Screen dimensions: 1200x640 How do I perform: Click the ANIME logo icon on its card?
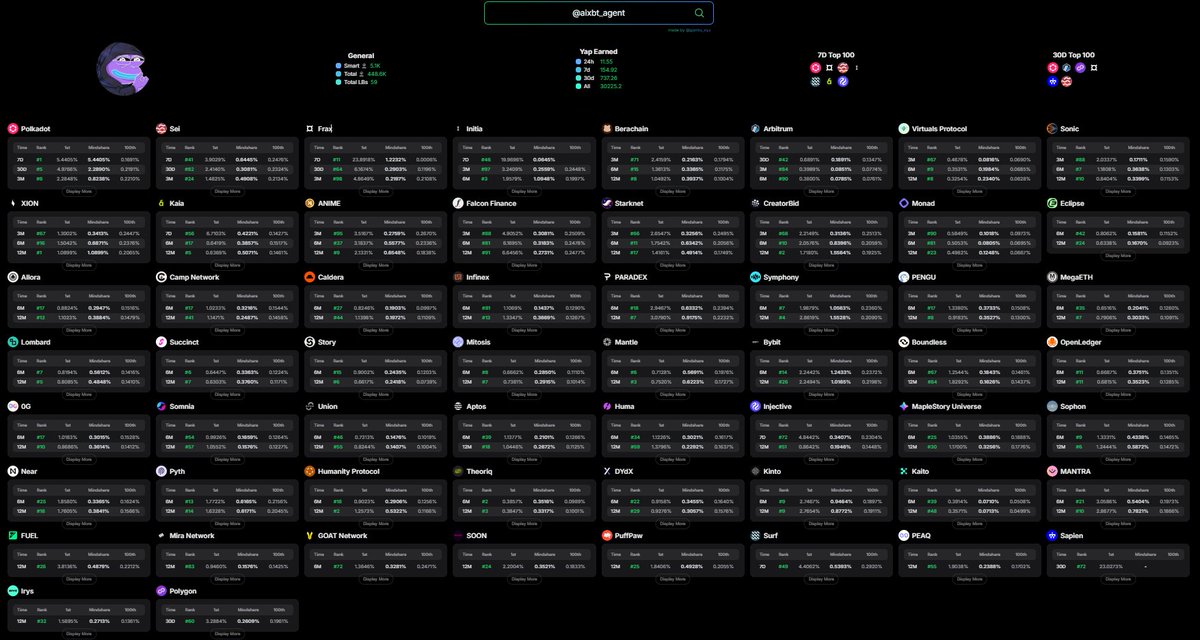(x=310, y=203)
